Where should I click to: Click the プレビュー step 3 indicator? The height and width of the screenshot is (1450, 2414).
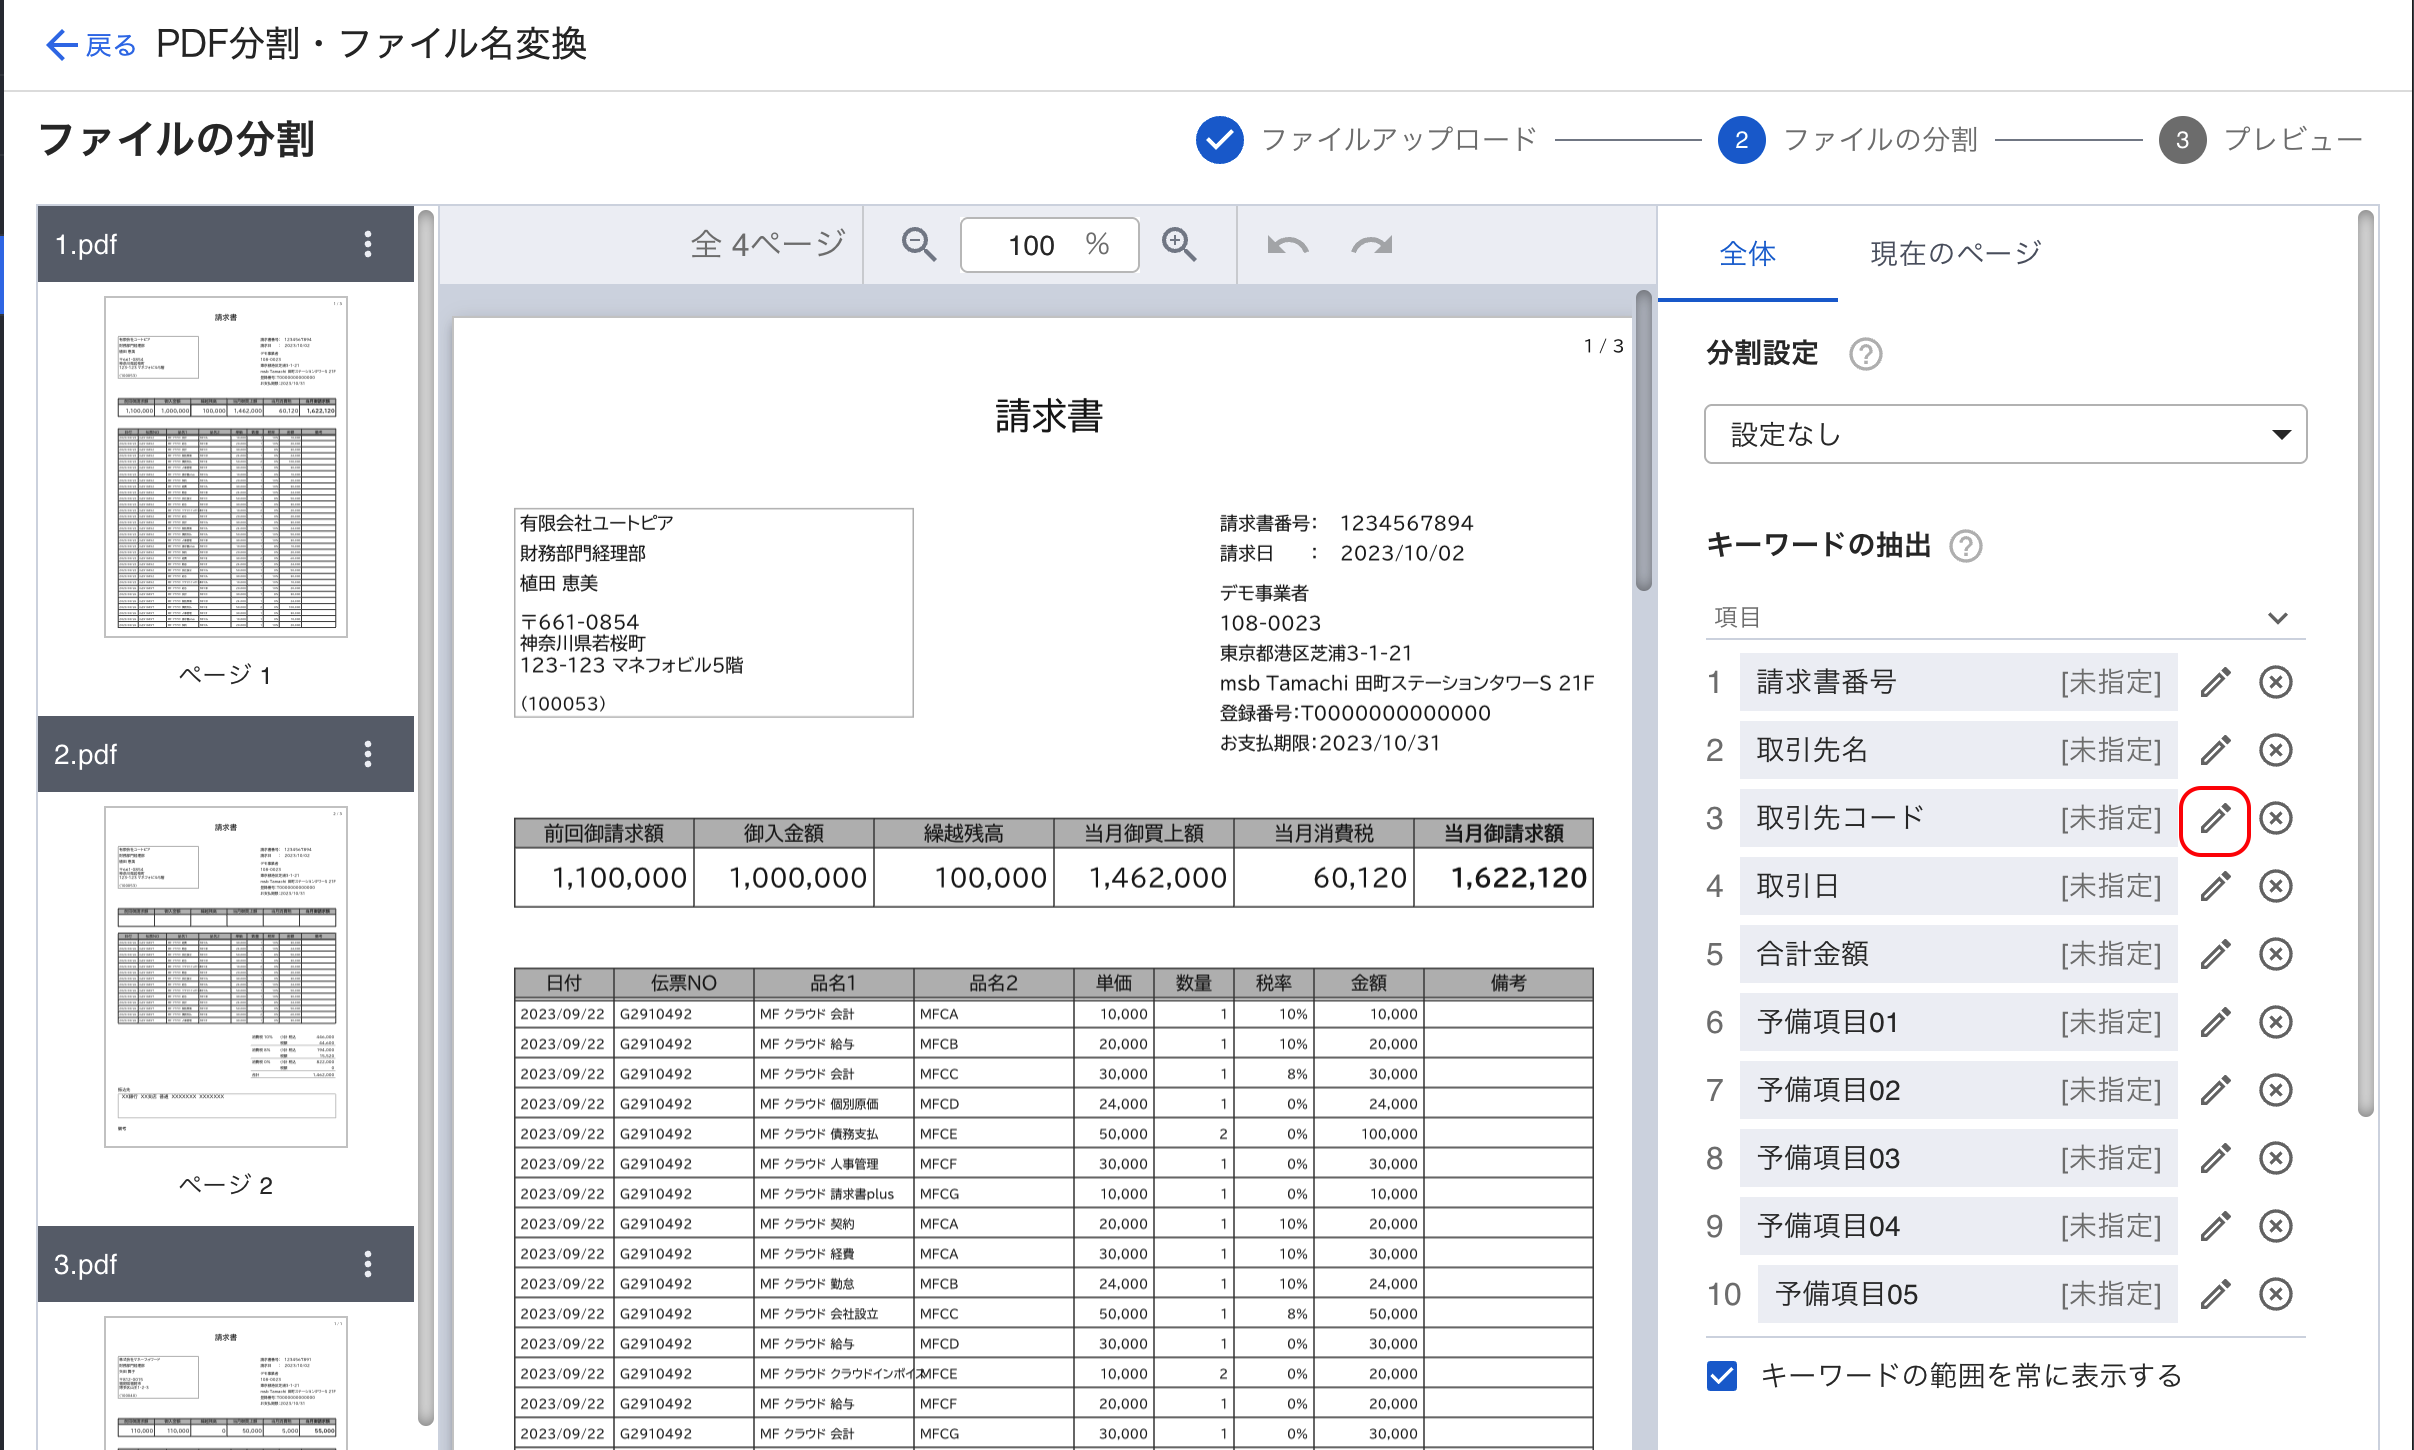coord(2182,140)
